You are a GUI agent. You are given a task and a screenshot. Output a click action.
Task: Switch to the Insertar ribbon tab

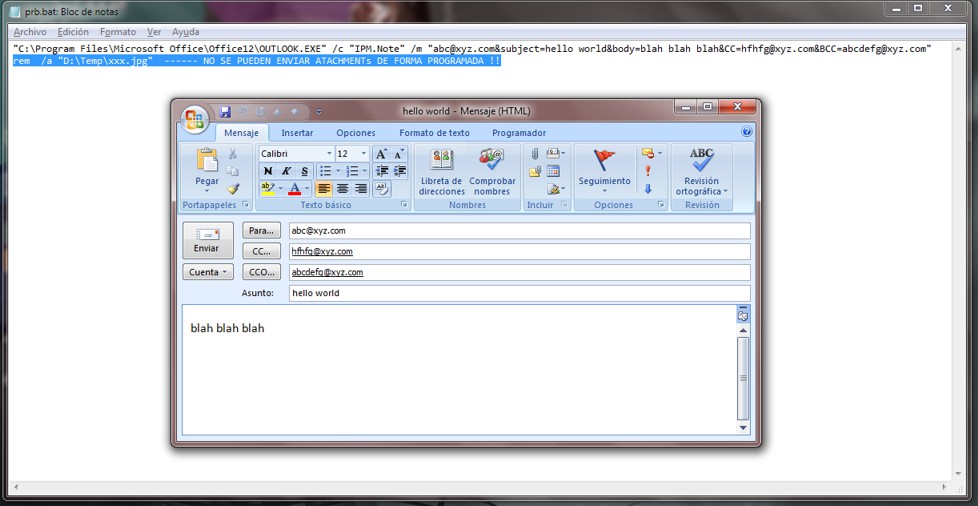tap(297, 133)
